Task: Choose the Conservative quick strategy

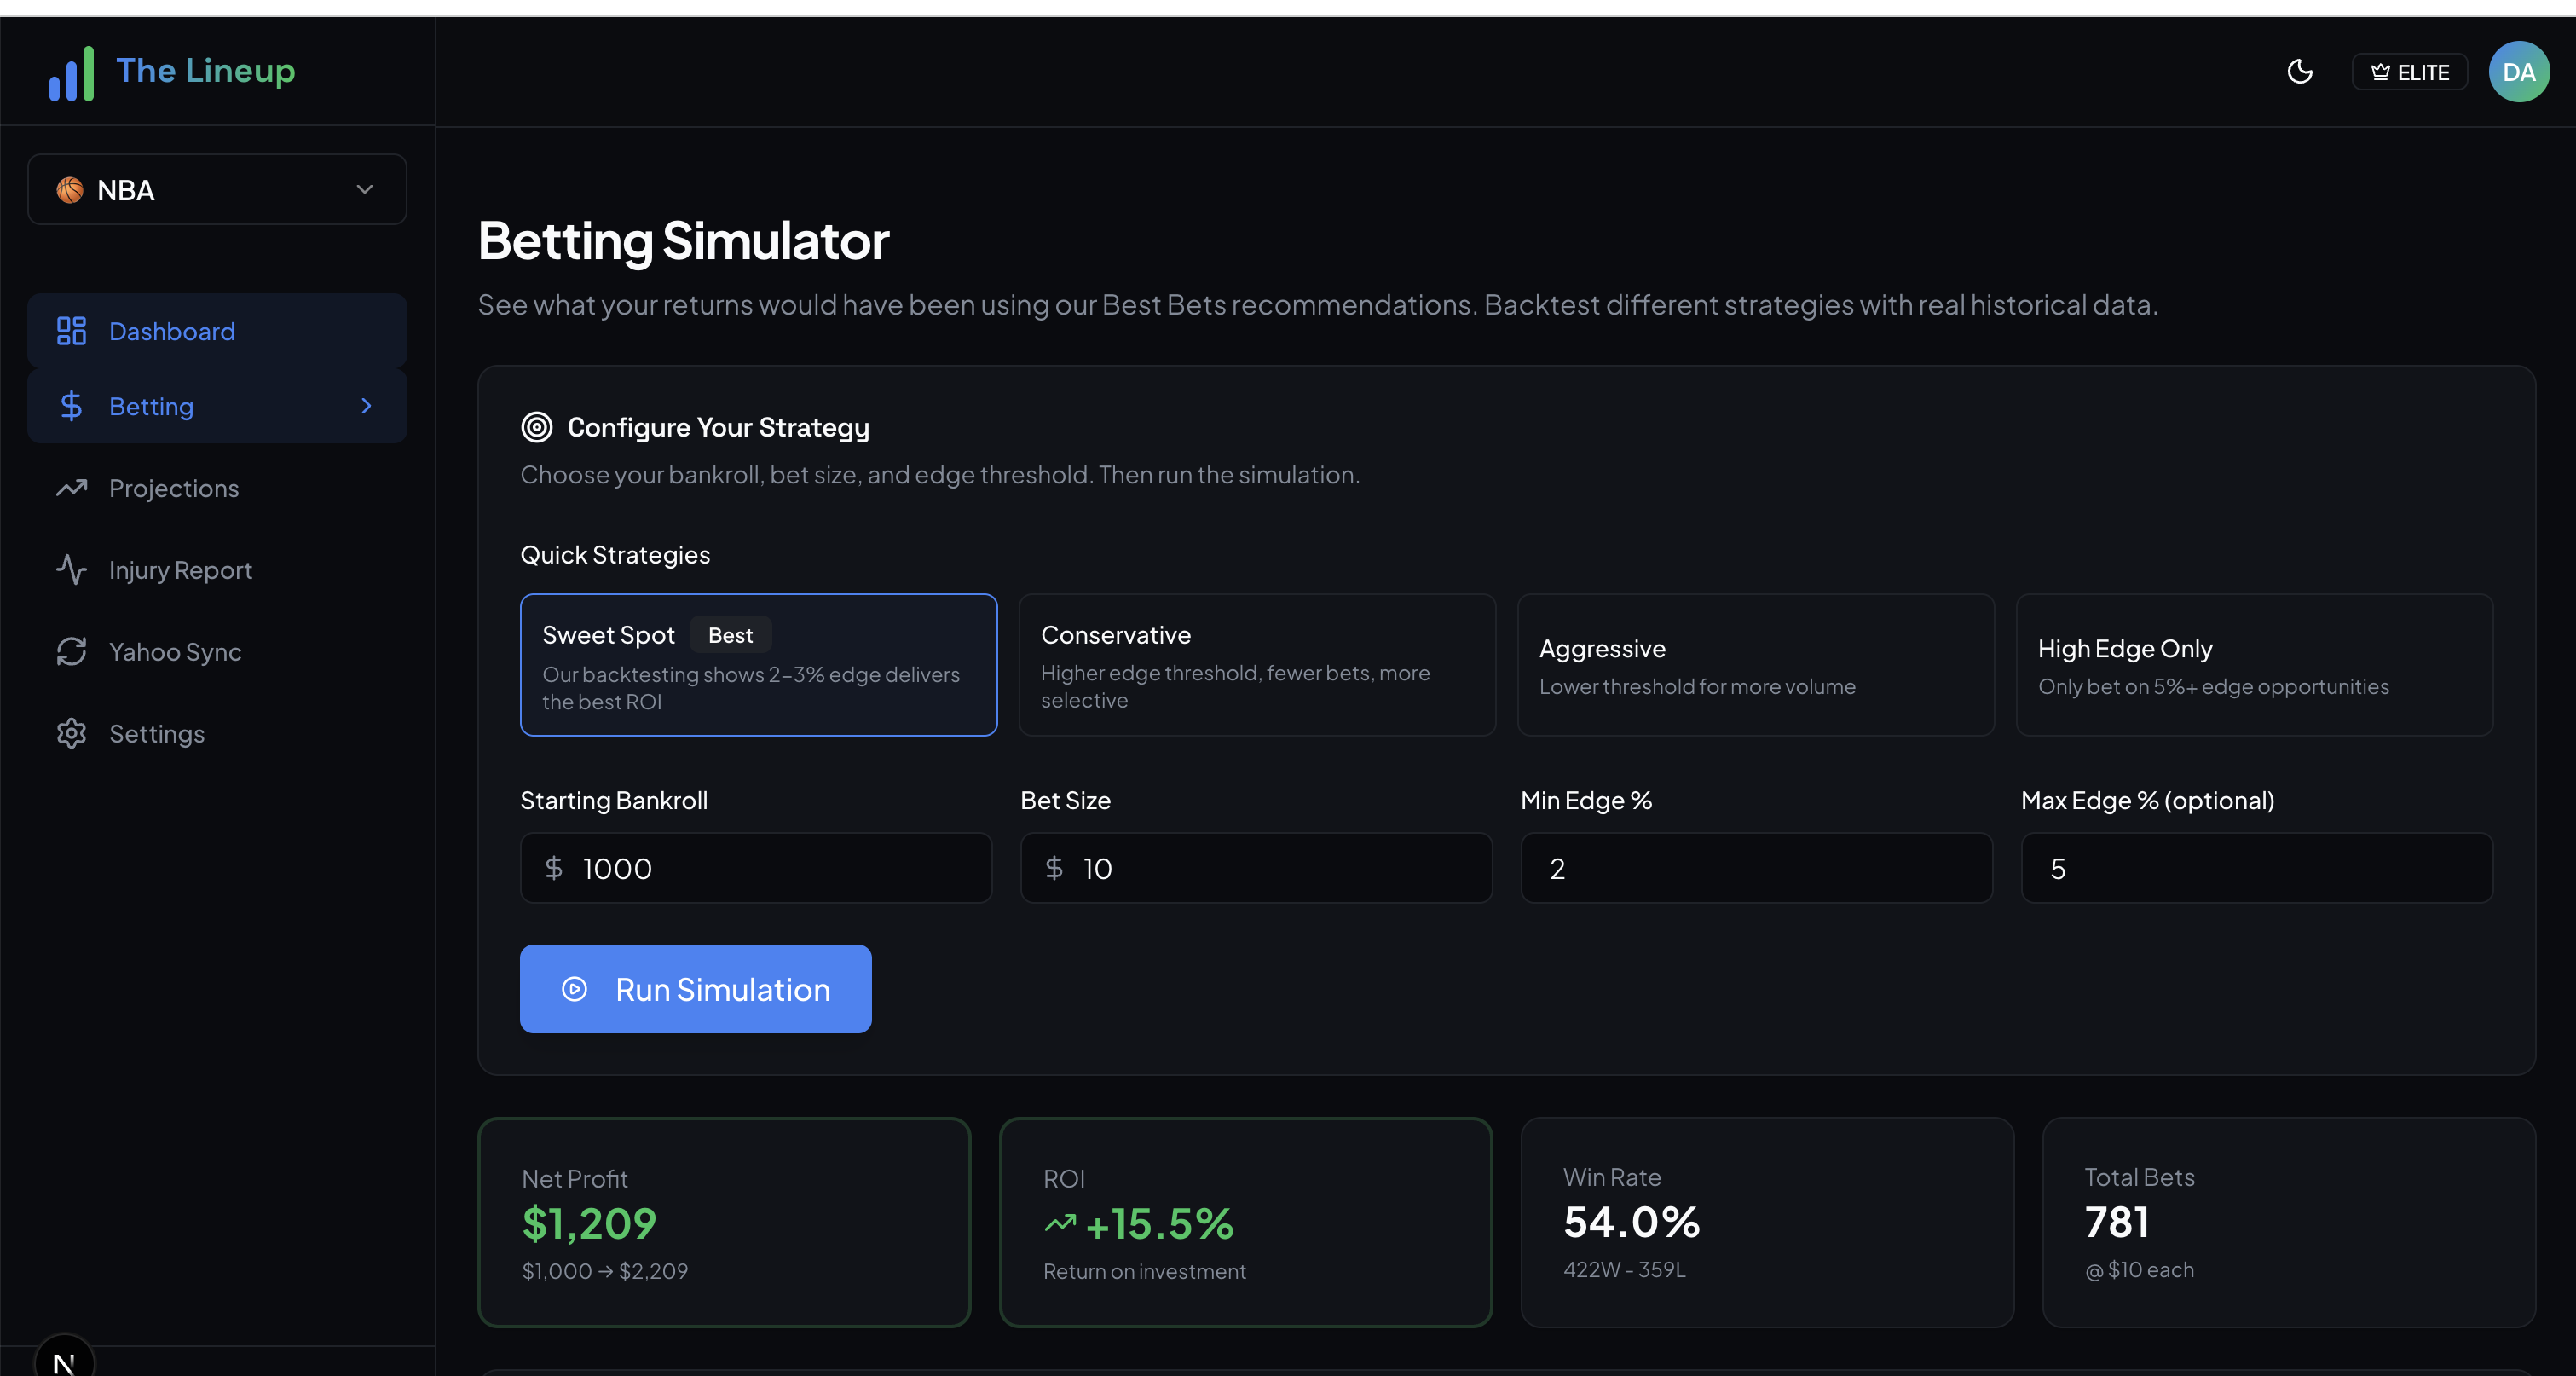Action: point(1256,665)
